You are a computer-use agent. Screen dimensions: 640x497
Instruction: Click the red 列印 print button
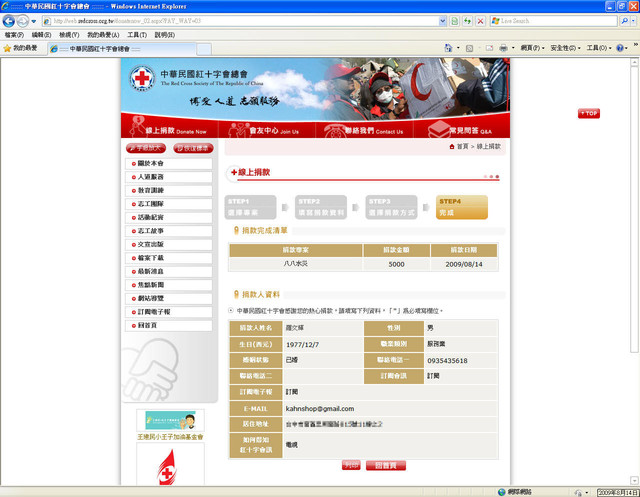(x=351, y=465)
